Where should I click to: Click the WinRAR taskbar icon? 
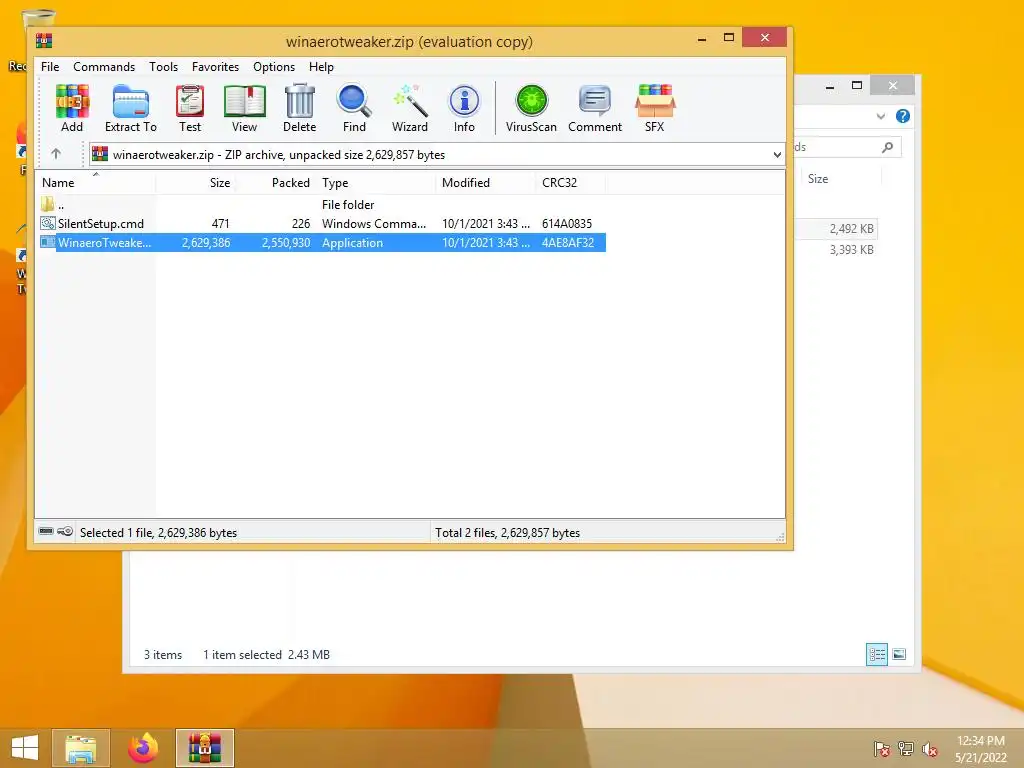(205, 748)
